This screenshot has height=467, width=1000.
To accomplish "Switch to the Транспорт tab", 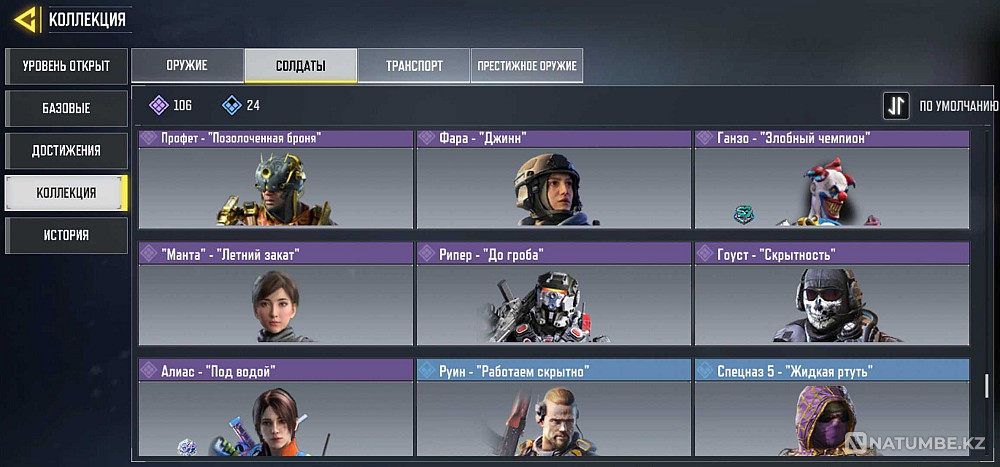I will coord(414,66).
